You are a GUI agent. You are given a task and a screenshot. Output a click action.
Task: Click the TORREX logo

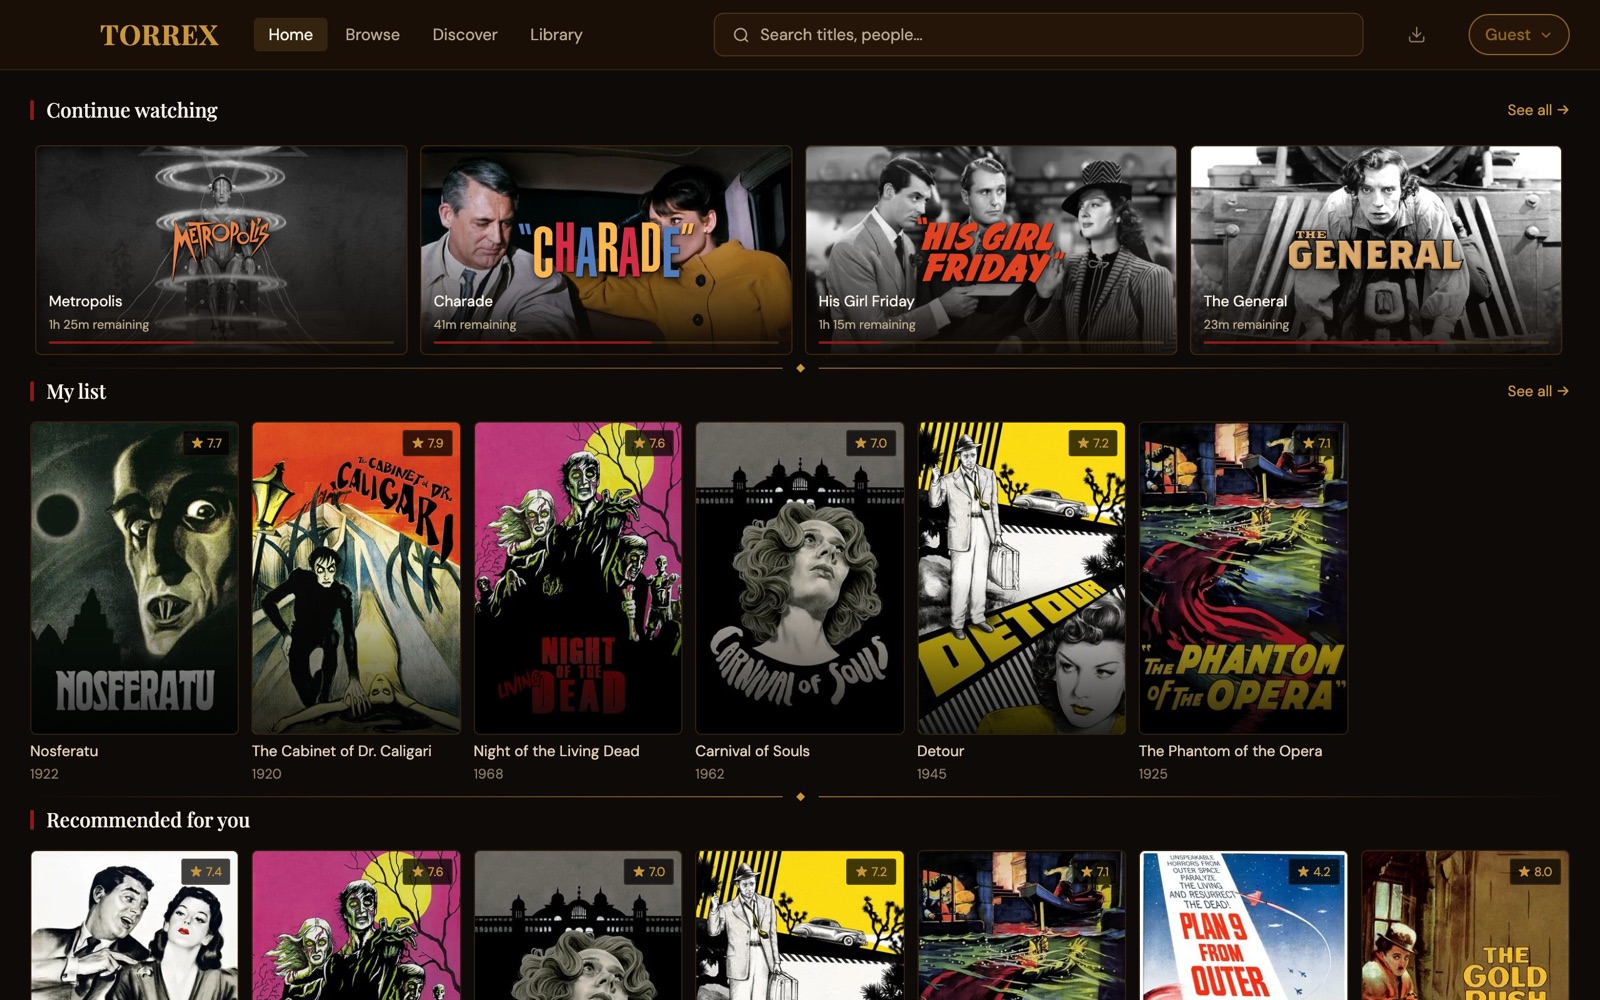159,35
